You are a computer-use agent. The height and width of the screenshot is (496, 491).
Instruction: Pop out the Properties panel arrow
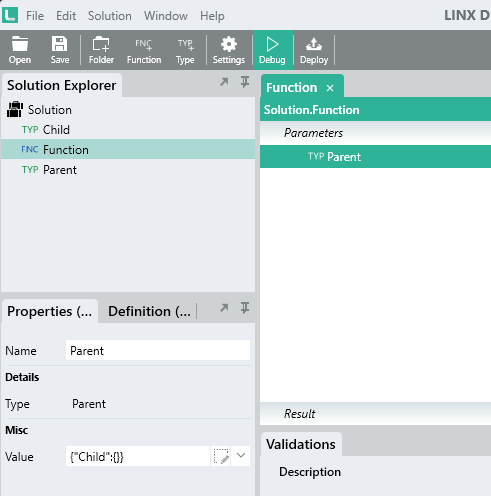[224, 308]
